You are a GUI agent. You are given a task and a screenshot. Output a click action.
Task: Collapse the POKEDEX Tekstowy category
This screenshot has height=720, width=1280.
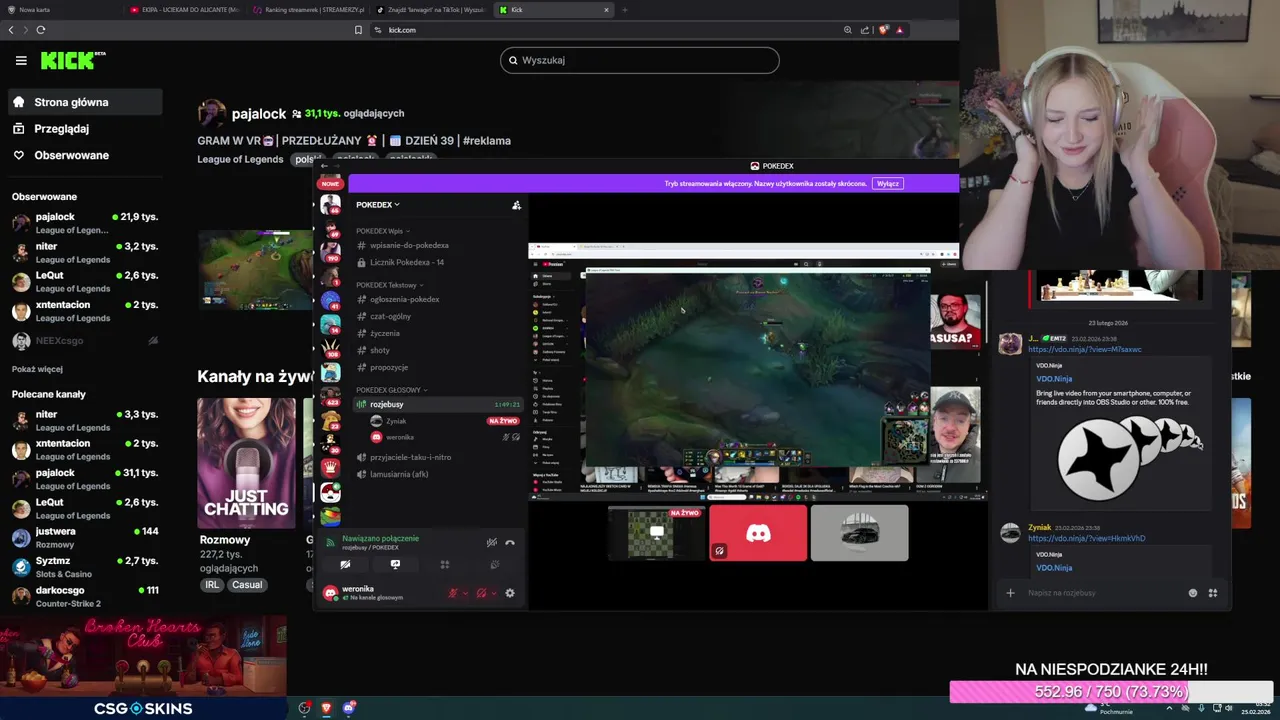[389, 285]
